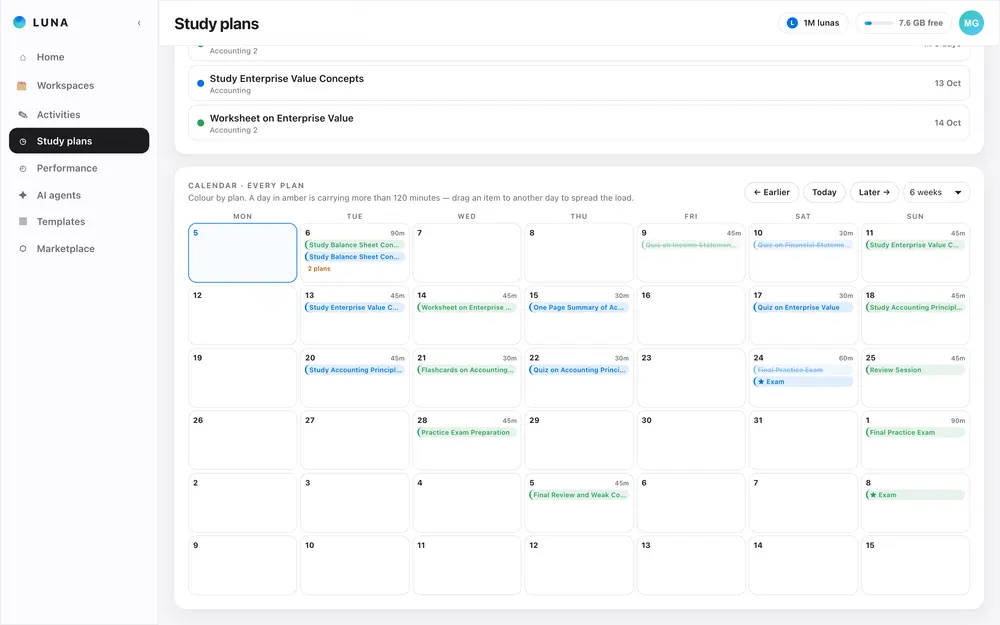
Task: Click Study Enterprise Value item on Tuesday 13
Action: (355, 307)
